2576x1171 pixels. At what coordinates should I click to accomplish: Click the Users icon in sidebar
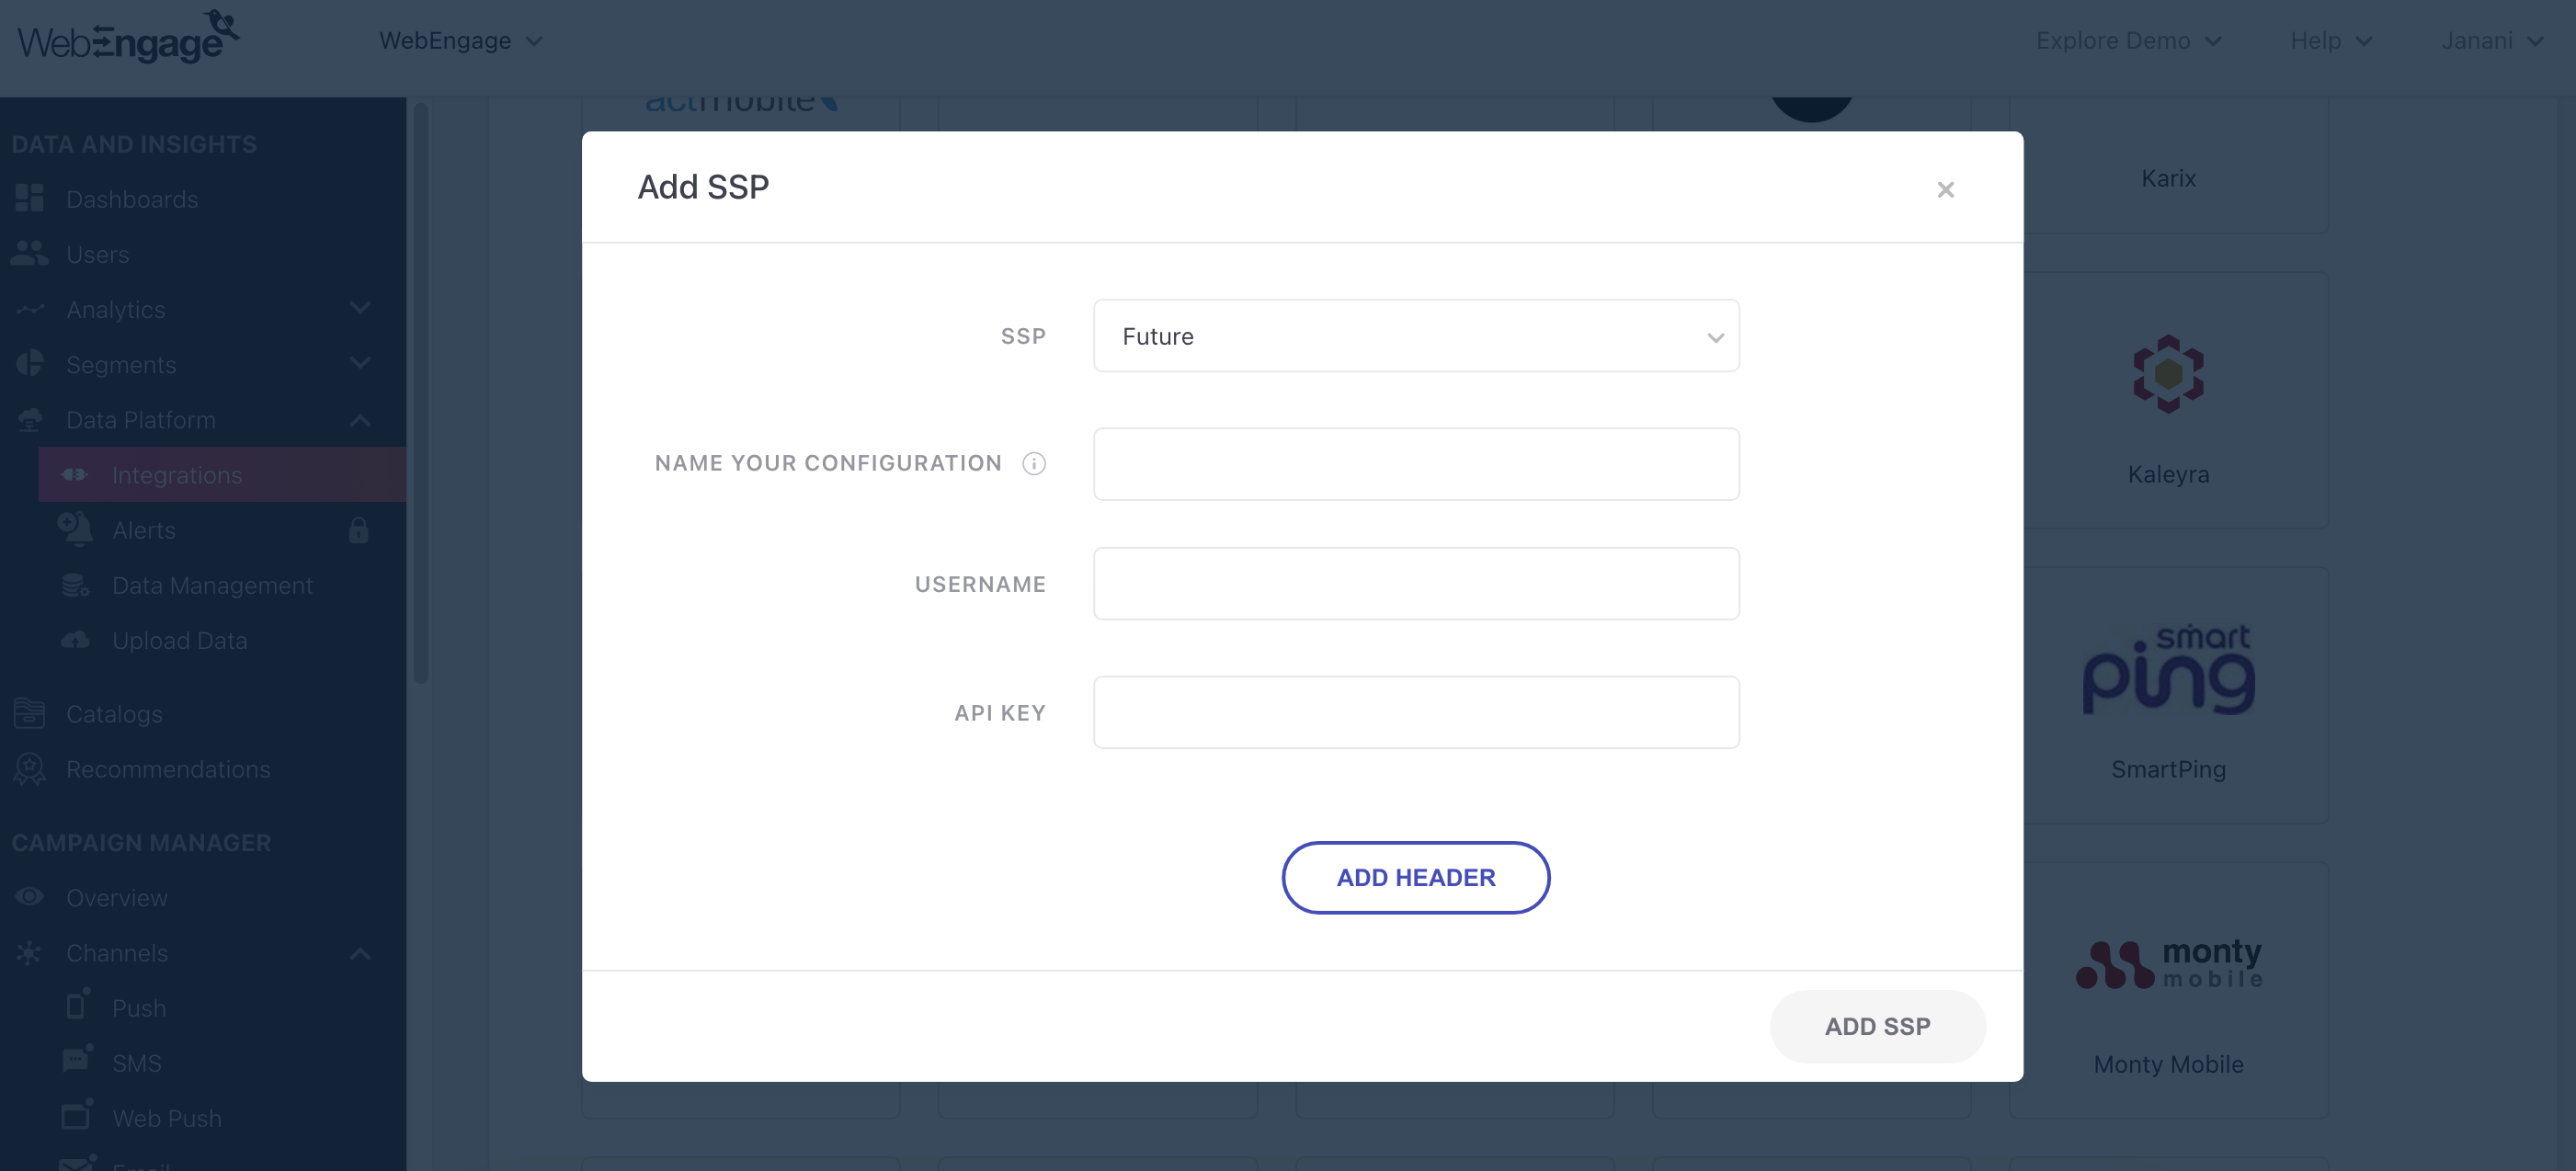[x=30, y=254]
